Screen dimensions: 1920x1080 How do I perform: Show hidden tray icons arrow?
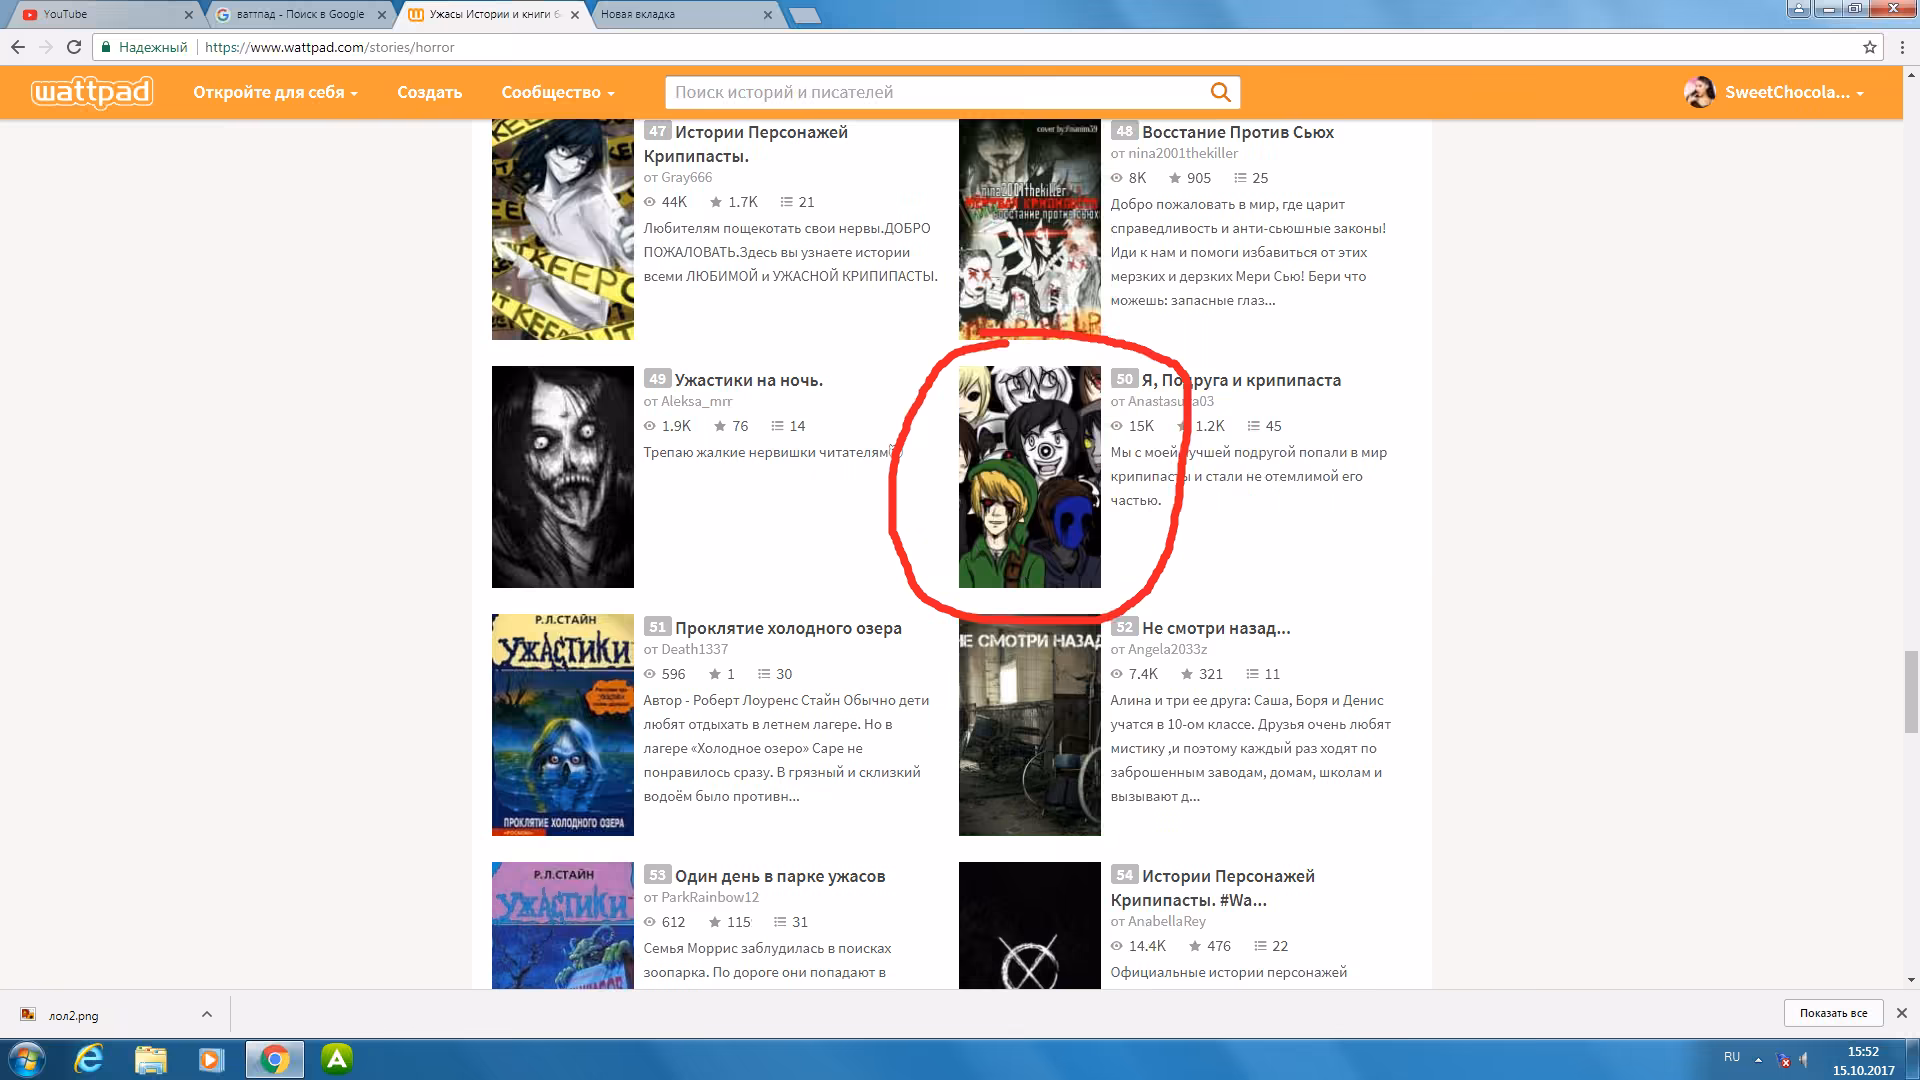tap(1759, 1058)
